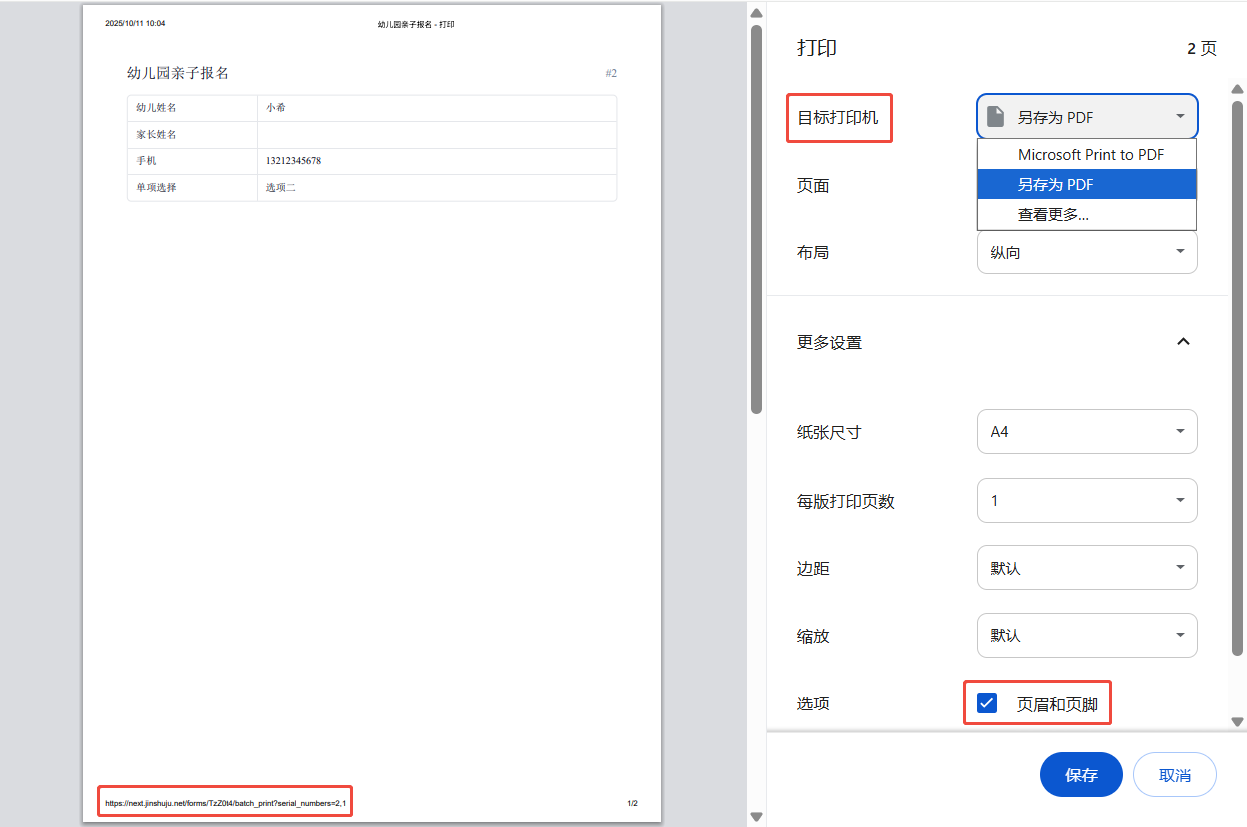The height and width of the screenshot is (827, 1247).
Task: Click preview scrollbar down arrow
Action: [757, 816]
